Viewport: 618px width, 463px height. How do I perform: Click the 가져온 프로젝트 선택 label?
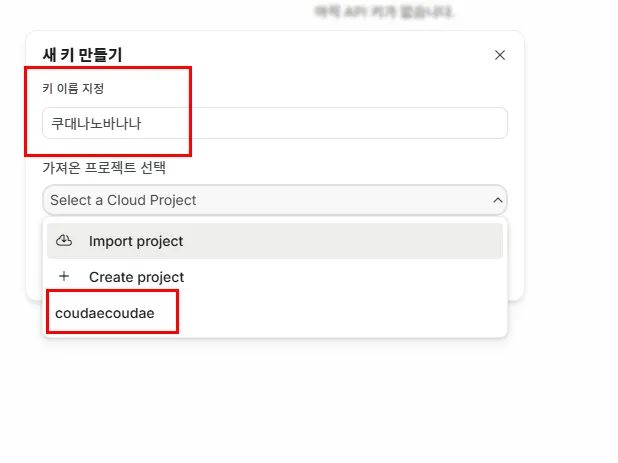[104, 167]
